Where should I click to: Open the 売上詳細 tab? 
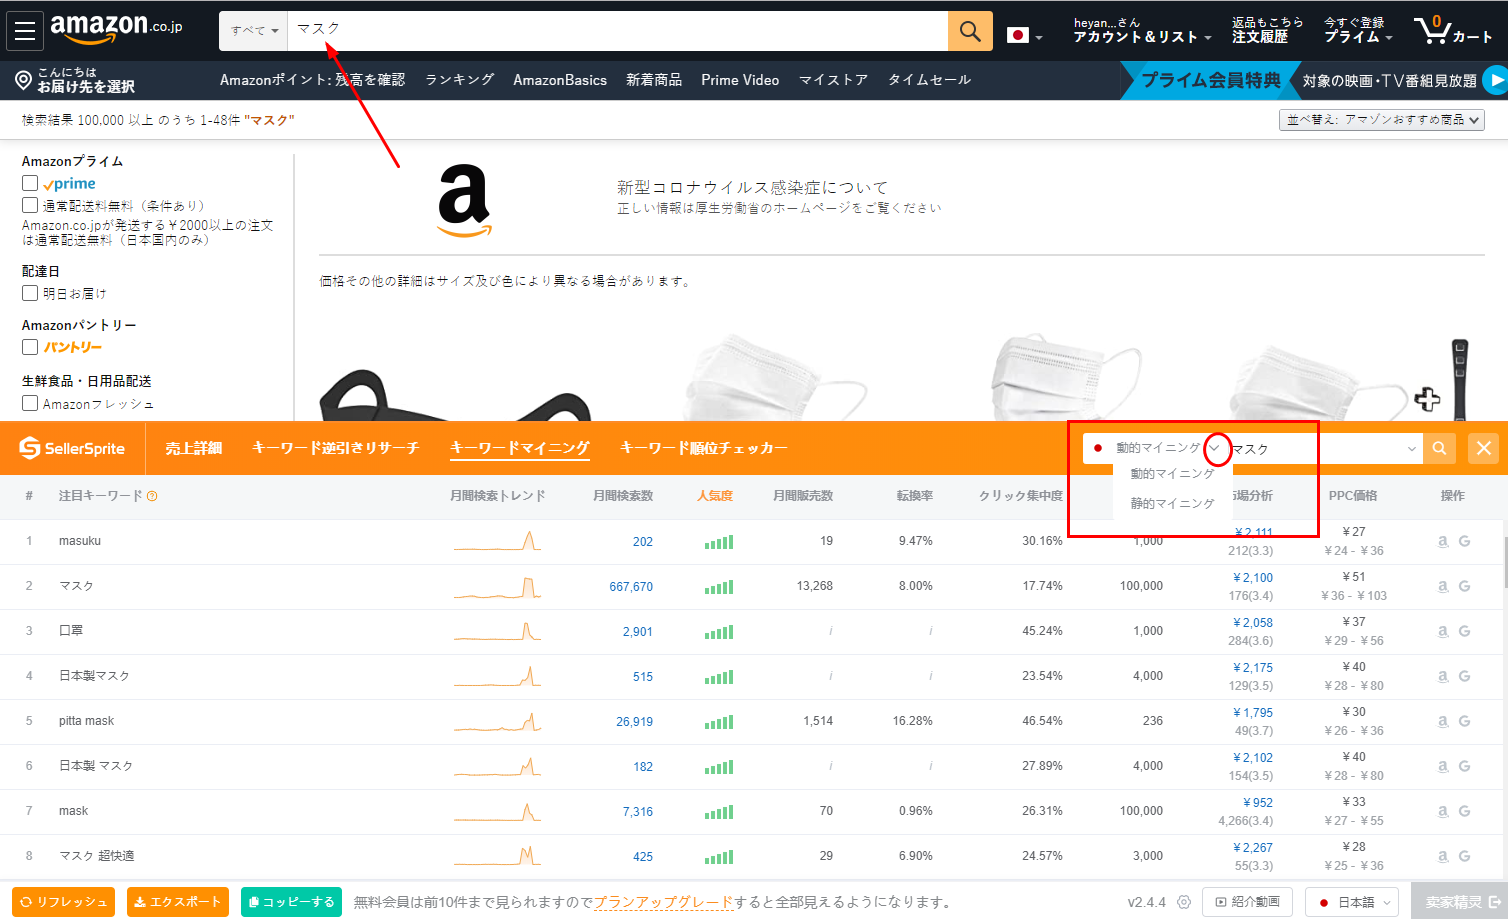click(194, 448)
